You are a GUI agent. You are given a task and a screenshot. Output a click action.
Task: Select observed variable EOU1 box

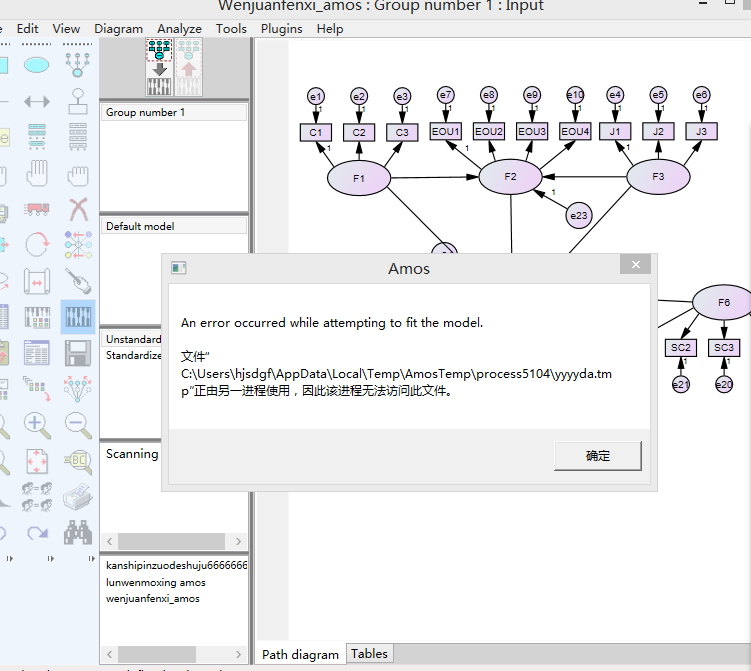click(445, 131)
